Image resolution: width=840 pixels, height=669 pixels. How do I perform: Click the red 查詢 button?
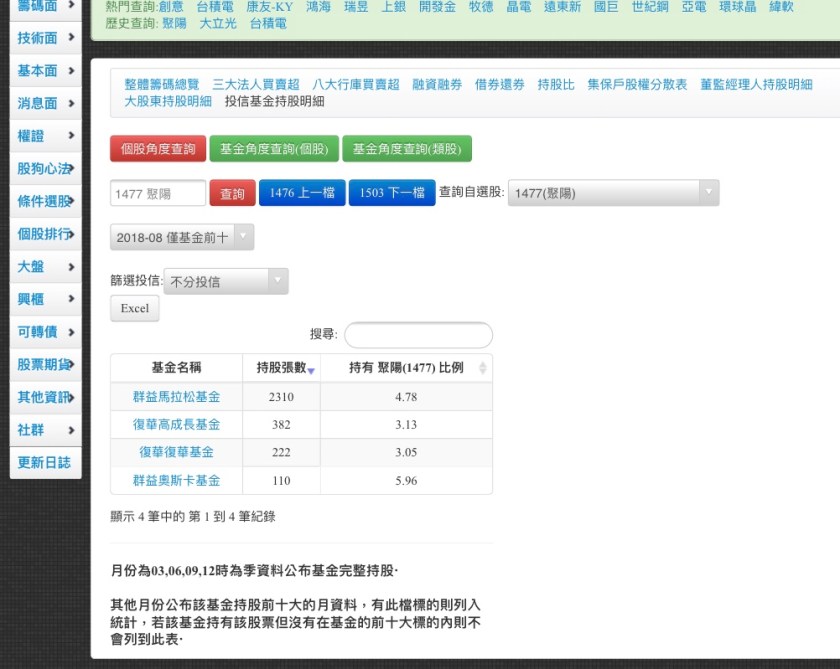[x=232, y=194]
